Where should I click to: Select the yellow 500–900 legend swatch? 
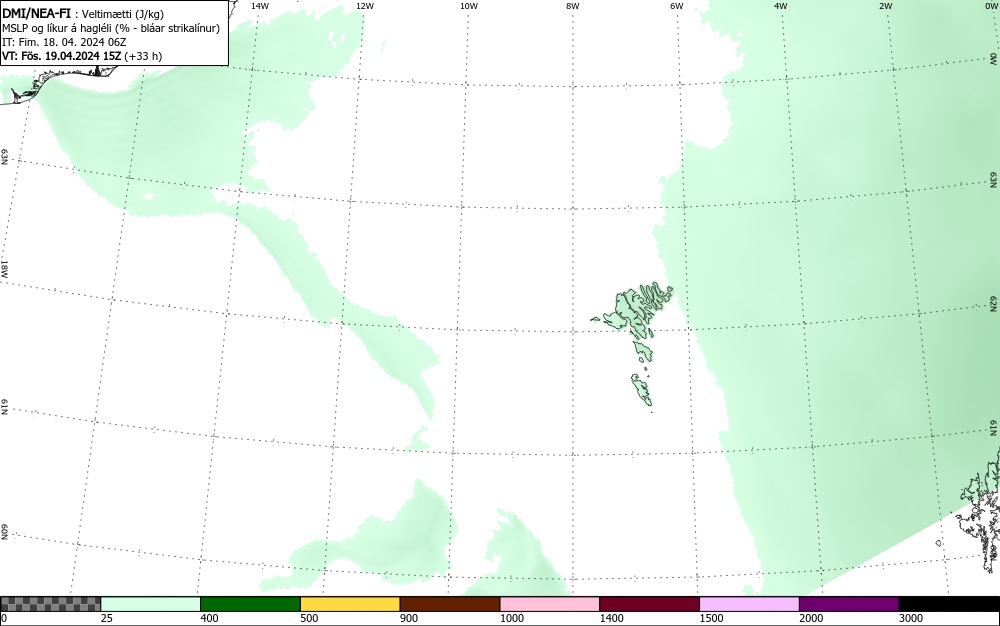(x=350, y=604)
